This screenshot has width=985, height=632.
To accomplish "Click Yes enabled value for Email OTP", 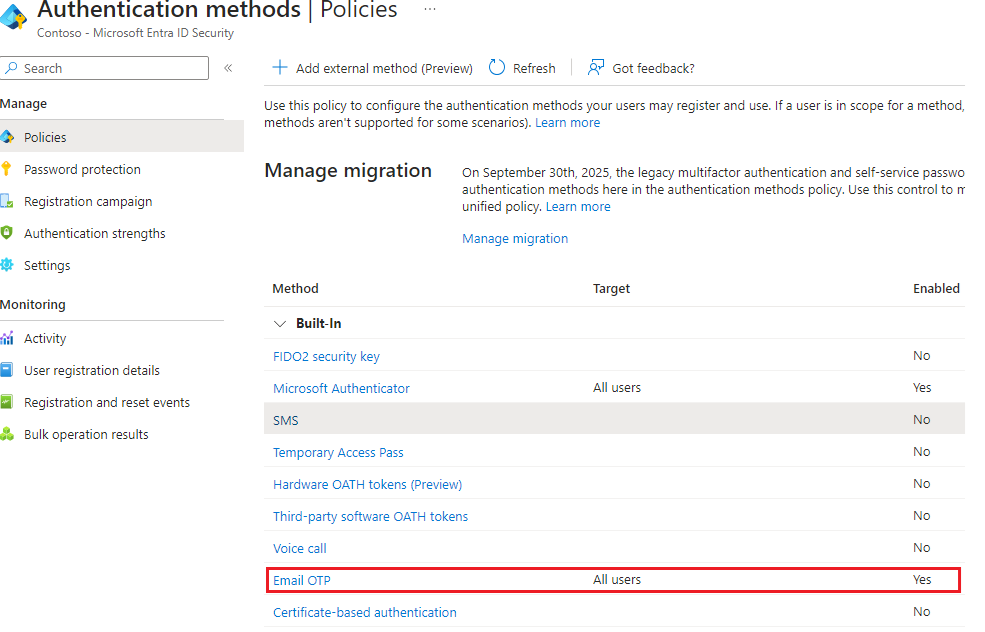I will 922,579.
